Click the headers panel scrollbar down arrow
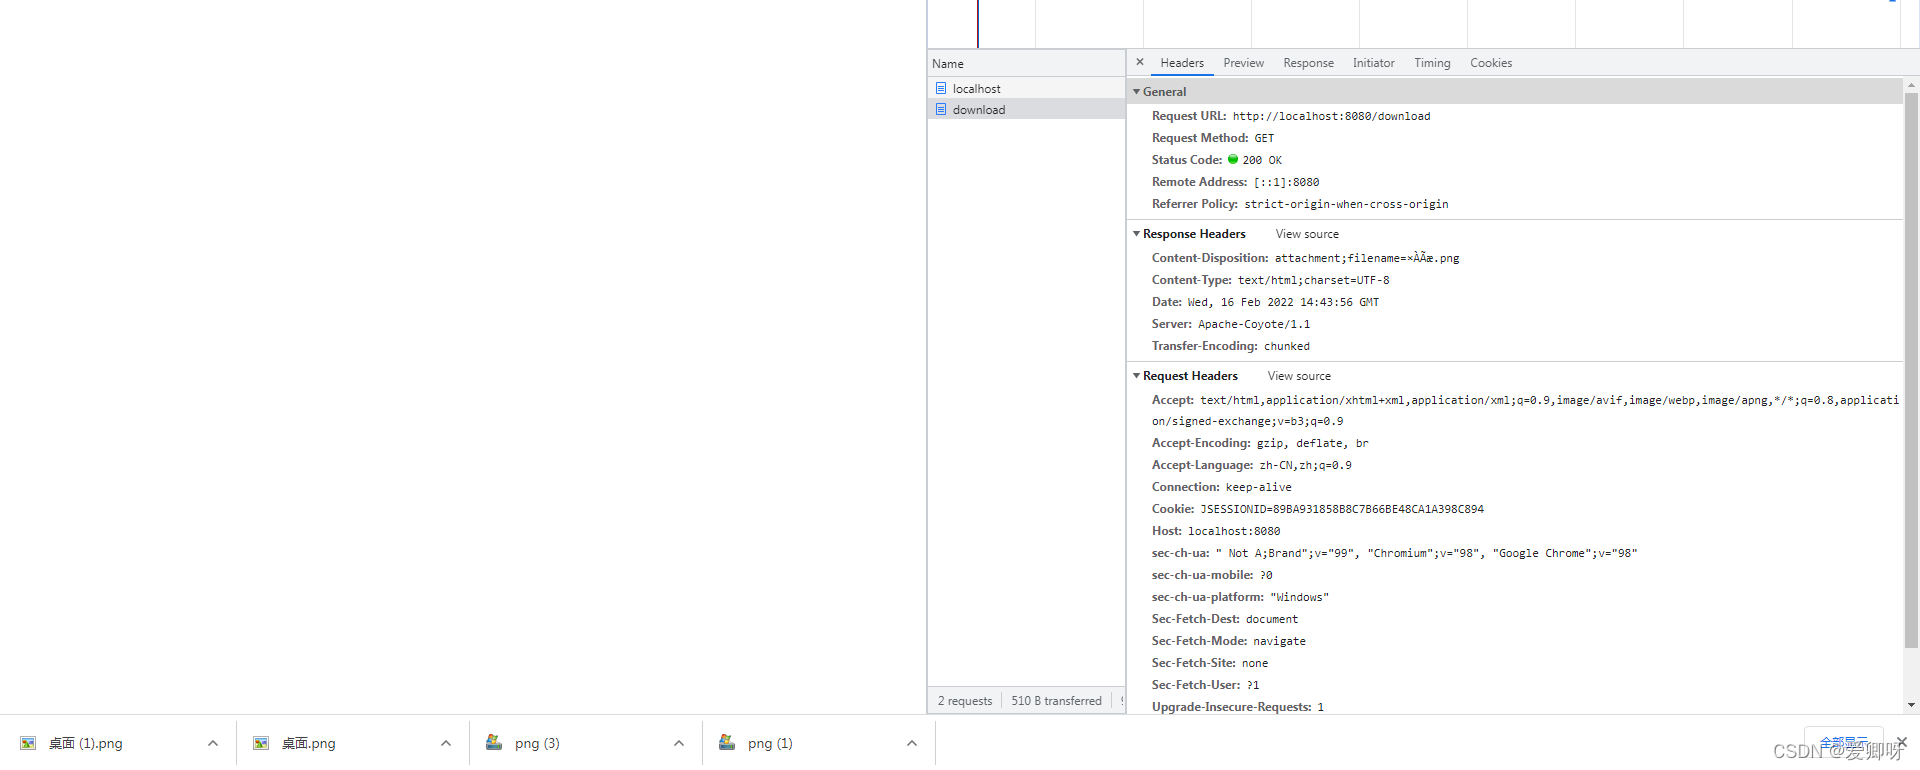The height and width of the screenshot is (770, 1920). 1911,705
